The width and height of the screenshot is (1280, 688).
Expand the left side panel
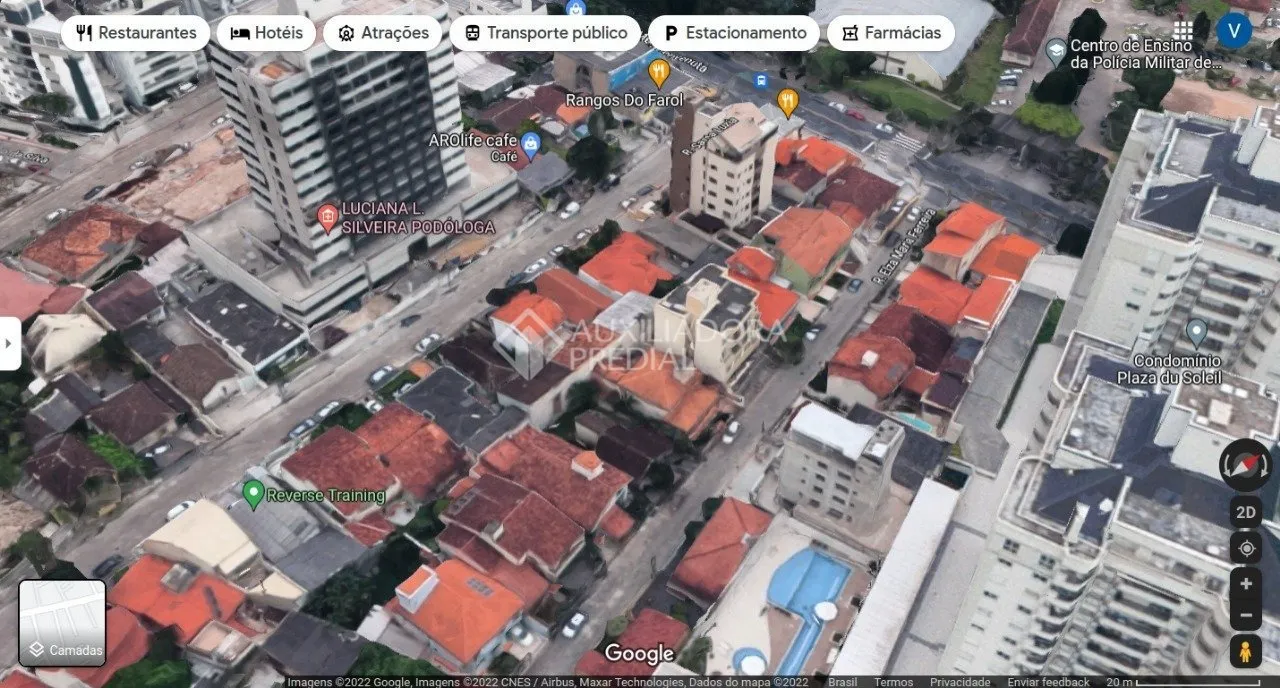(7, 341)
